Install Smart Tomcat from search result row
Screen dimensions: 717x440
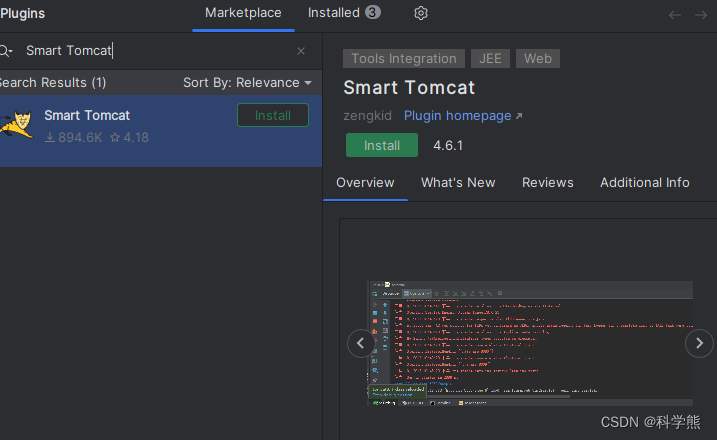coord(273,115)
